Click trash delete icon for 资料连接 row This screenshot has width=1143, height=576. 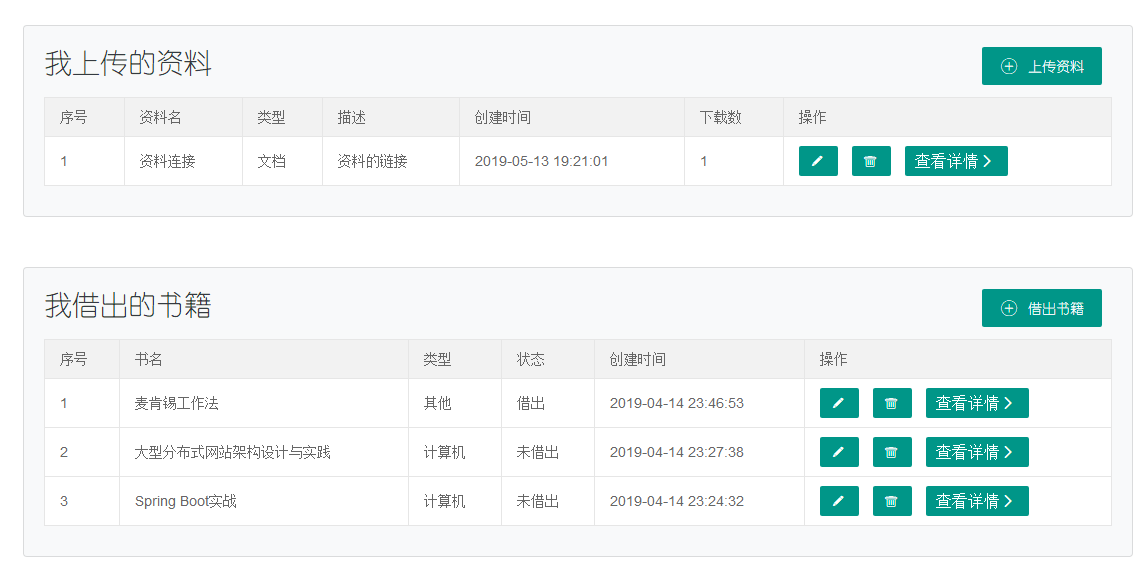871,161
